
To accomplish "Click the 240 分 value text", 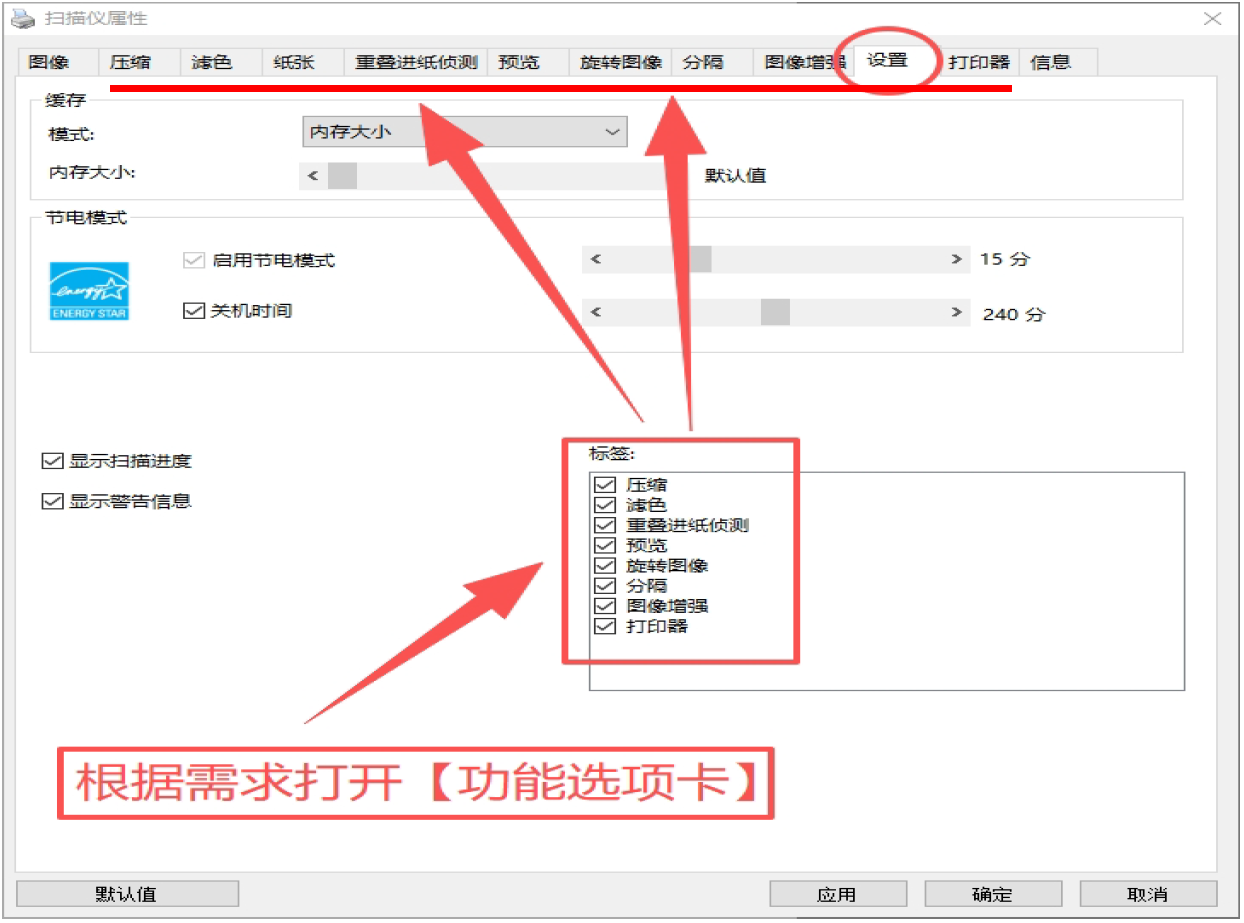I will click(x=1014, y=314).
